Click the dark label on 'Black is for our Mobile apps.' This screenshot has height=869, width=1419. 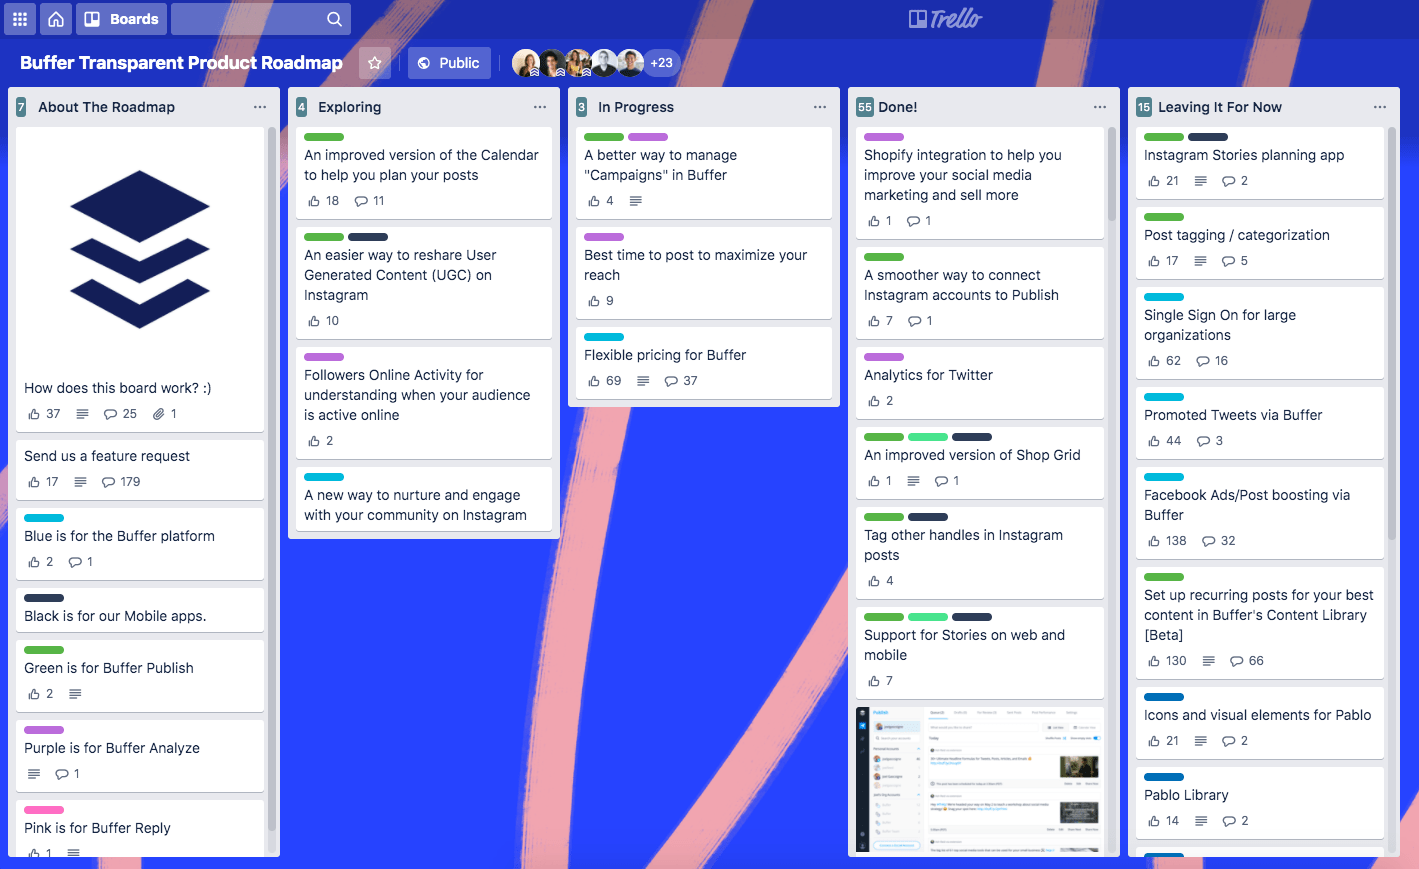point(44,598)
